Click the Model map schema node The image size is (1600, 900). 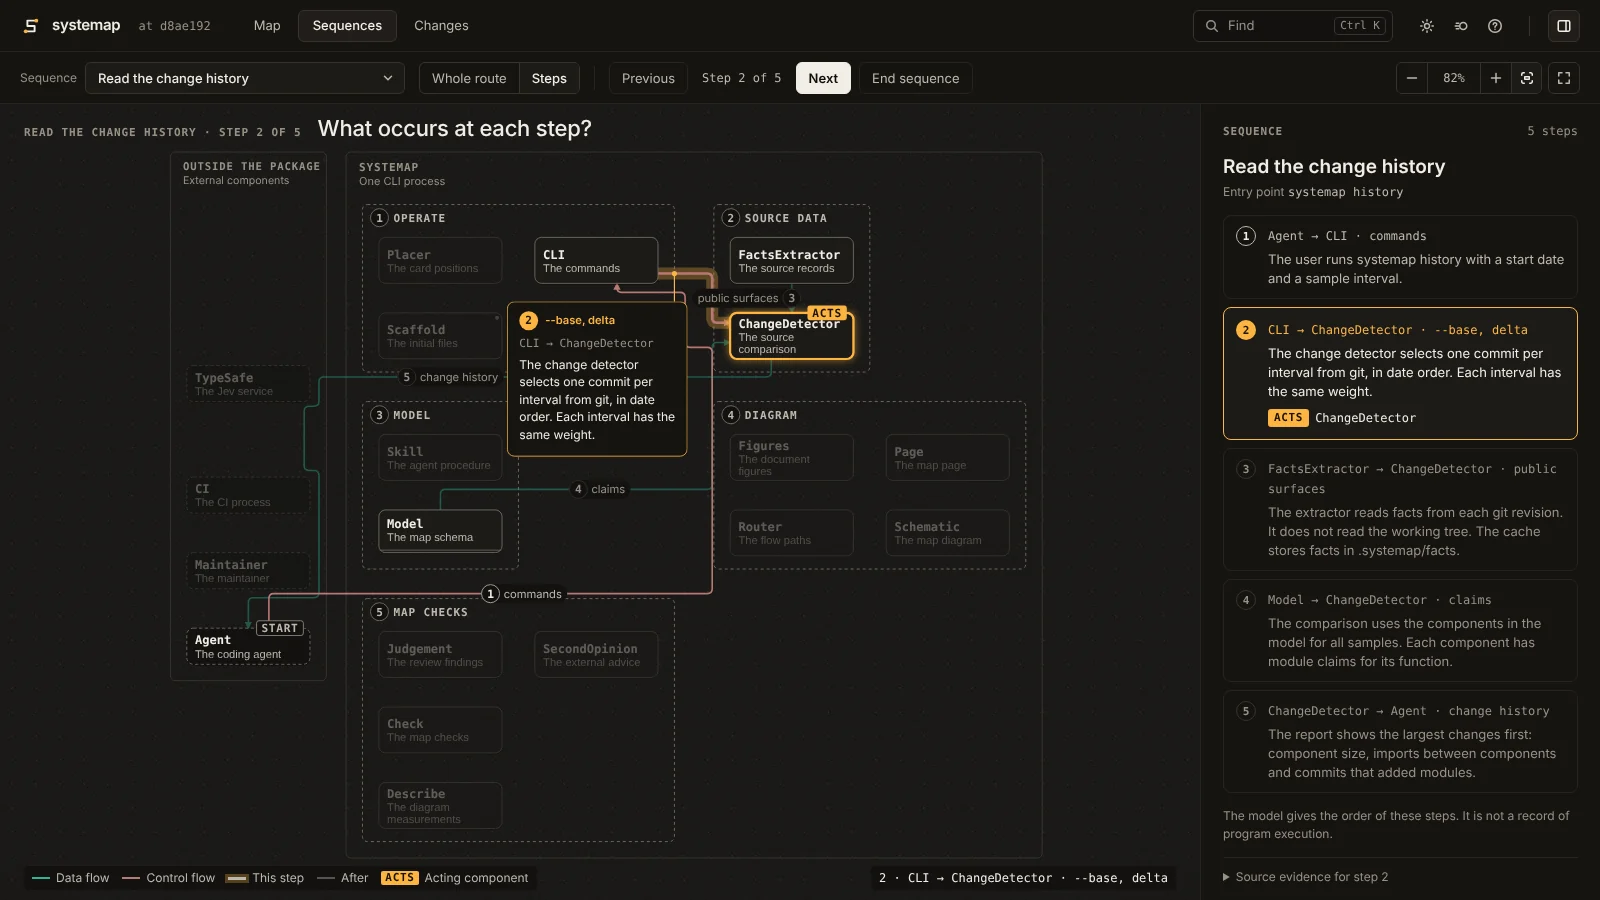(x=440, y=530)
